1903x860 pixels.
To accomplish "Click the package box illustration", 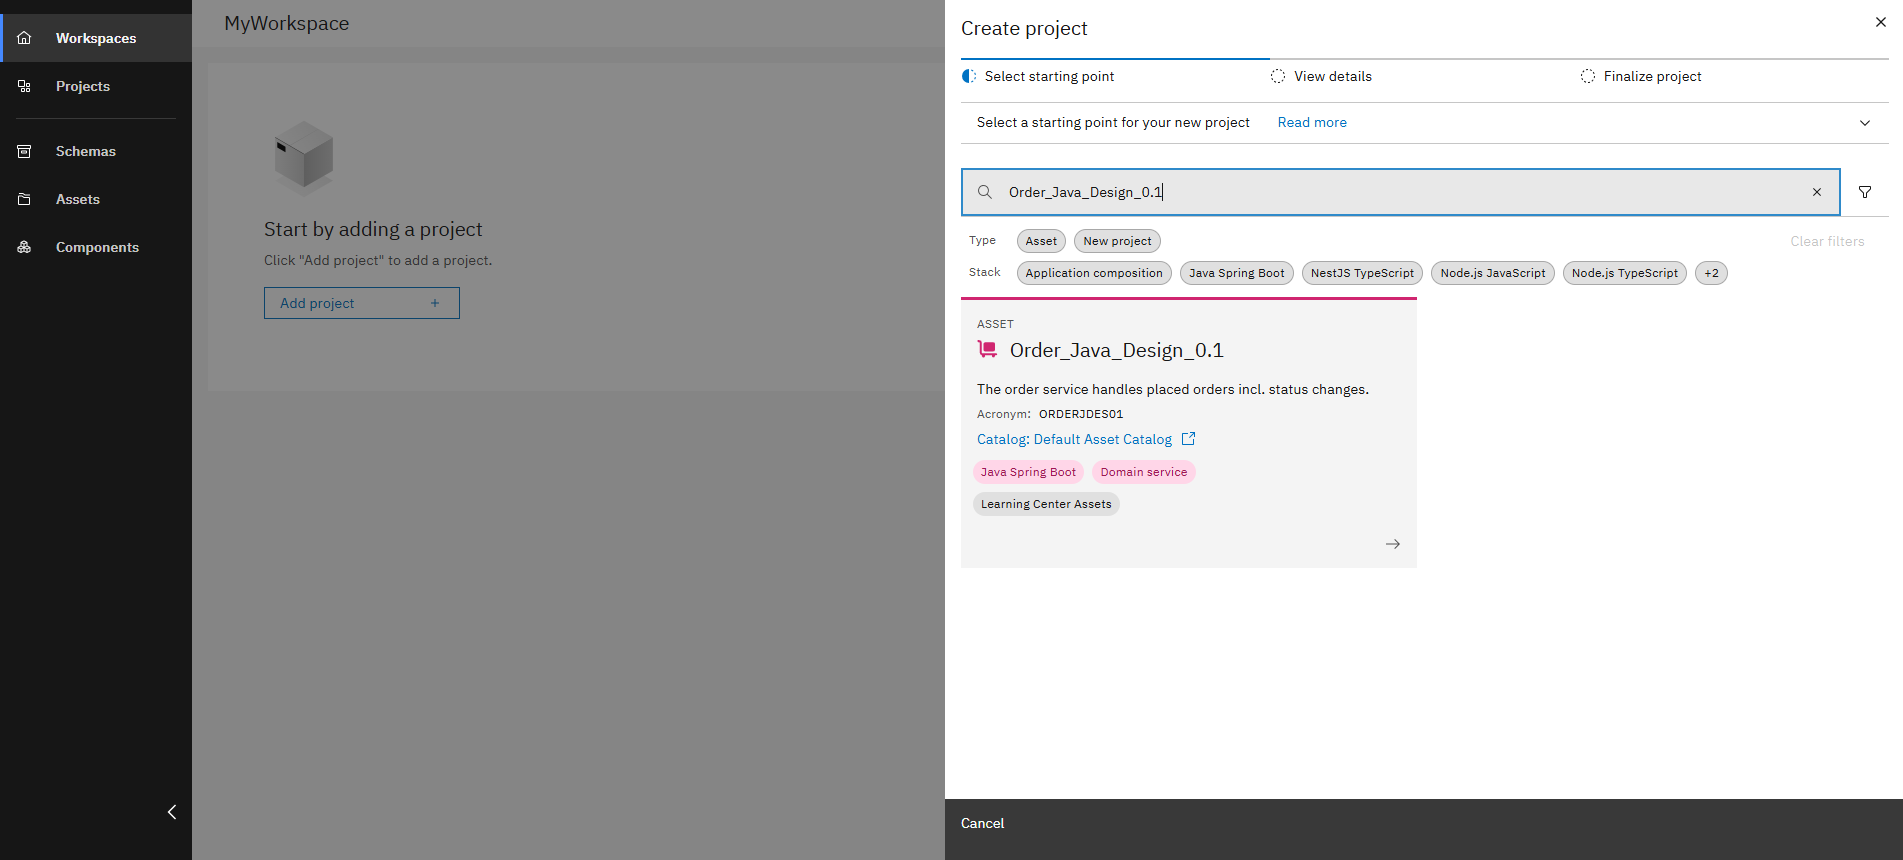I will 304,157.
